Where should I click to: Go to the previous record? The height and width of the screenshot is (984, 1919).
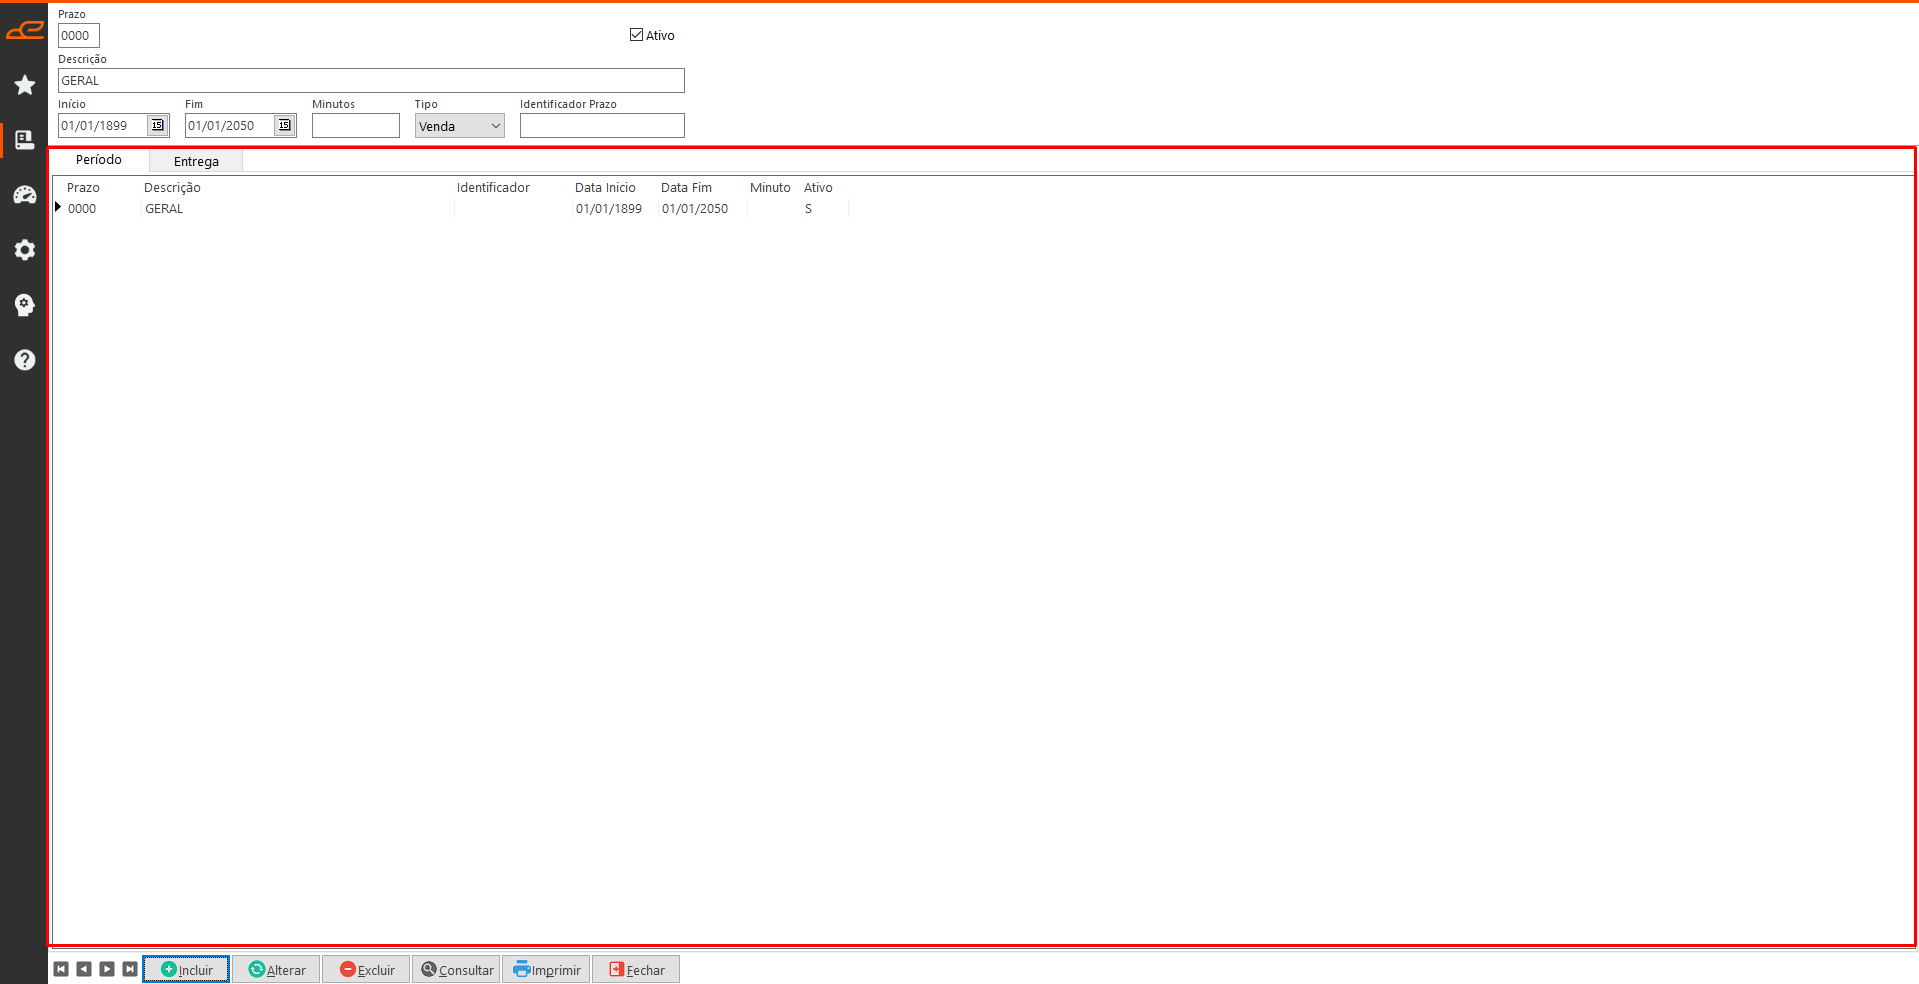click(84, 969)
